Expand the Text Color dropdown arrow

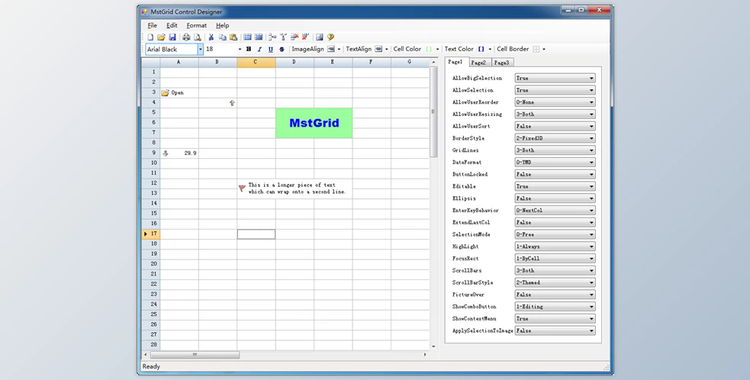[490, 49]
